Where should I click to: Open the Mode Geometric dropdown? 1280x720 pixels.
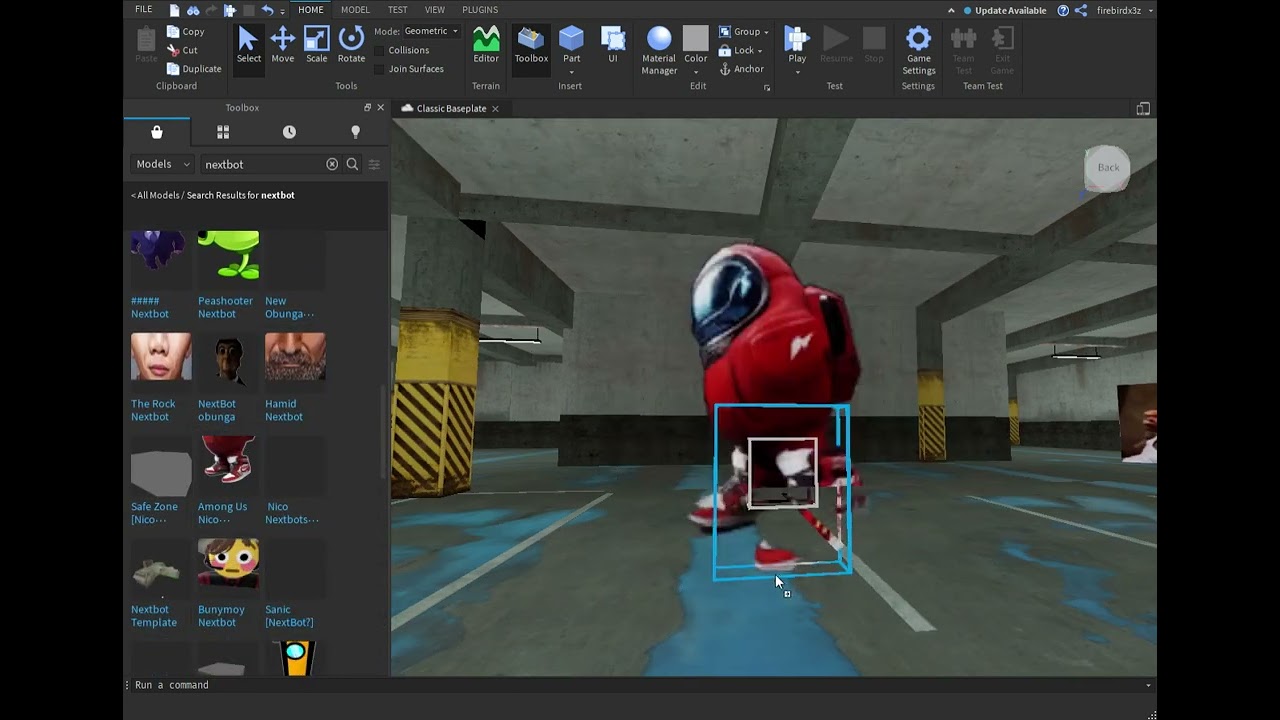[430, 31]
